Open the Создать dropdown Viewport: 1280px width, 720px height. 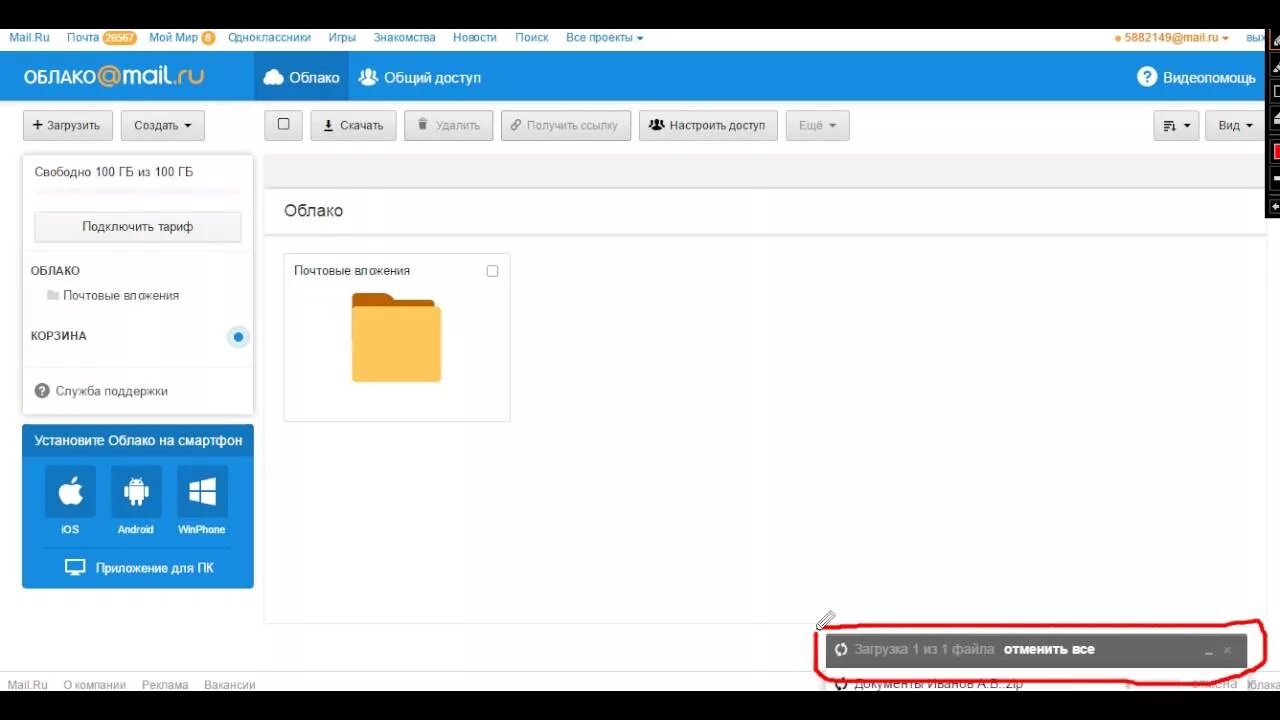[163, 126]
